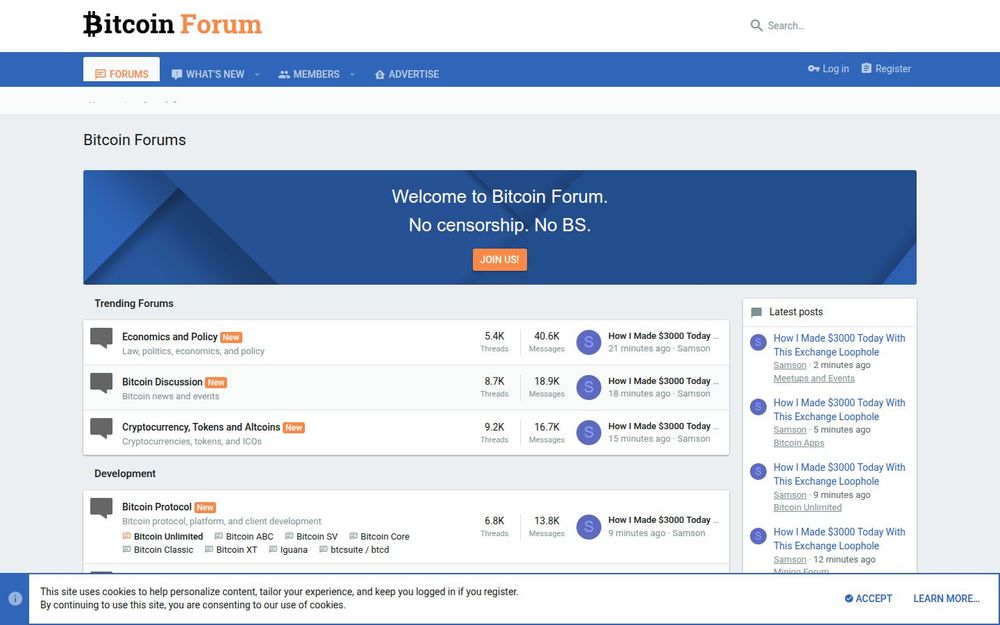
Task: Open latest thread in Cryptocurrency row
Action: point(663,426)
